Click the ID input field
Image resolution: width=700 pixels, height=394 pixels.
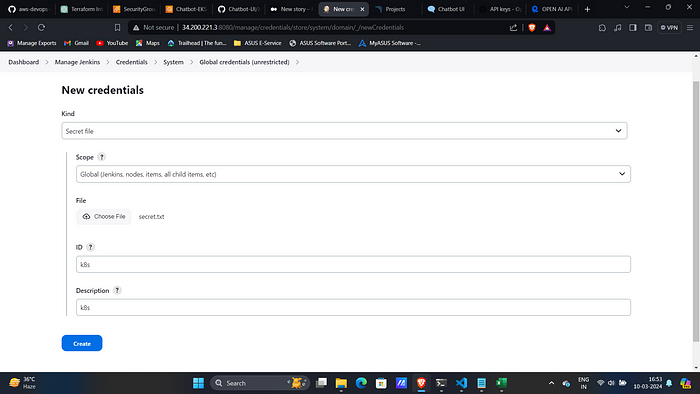click(353, 264)
